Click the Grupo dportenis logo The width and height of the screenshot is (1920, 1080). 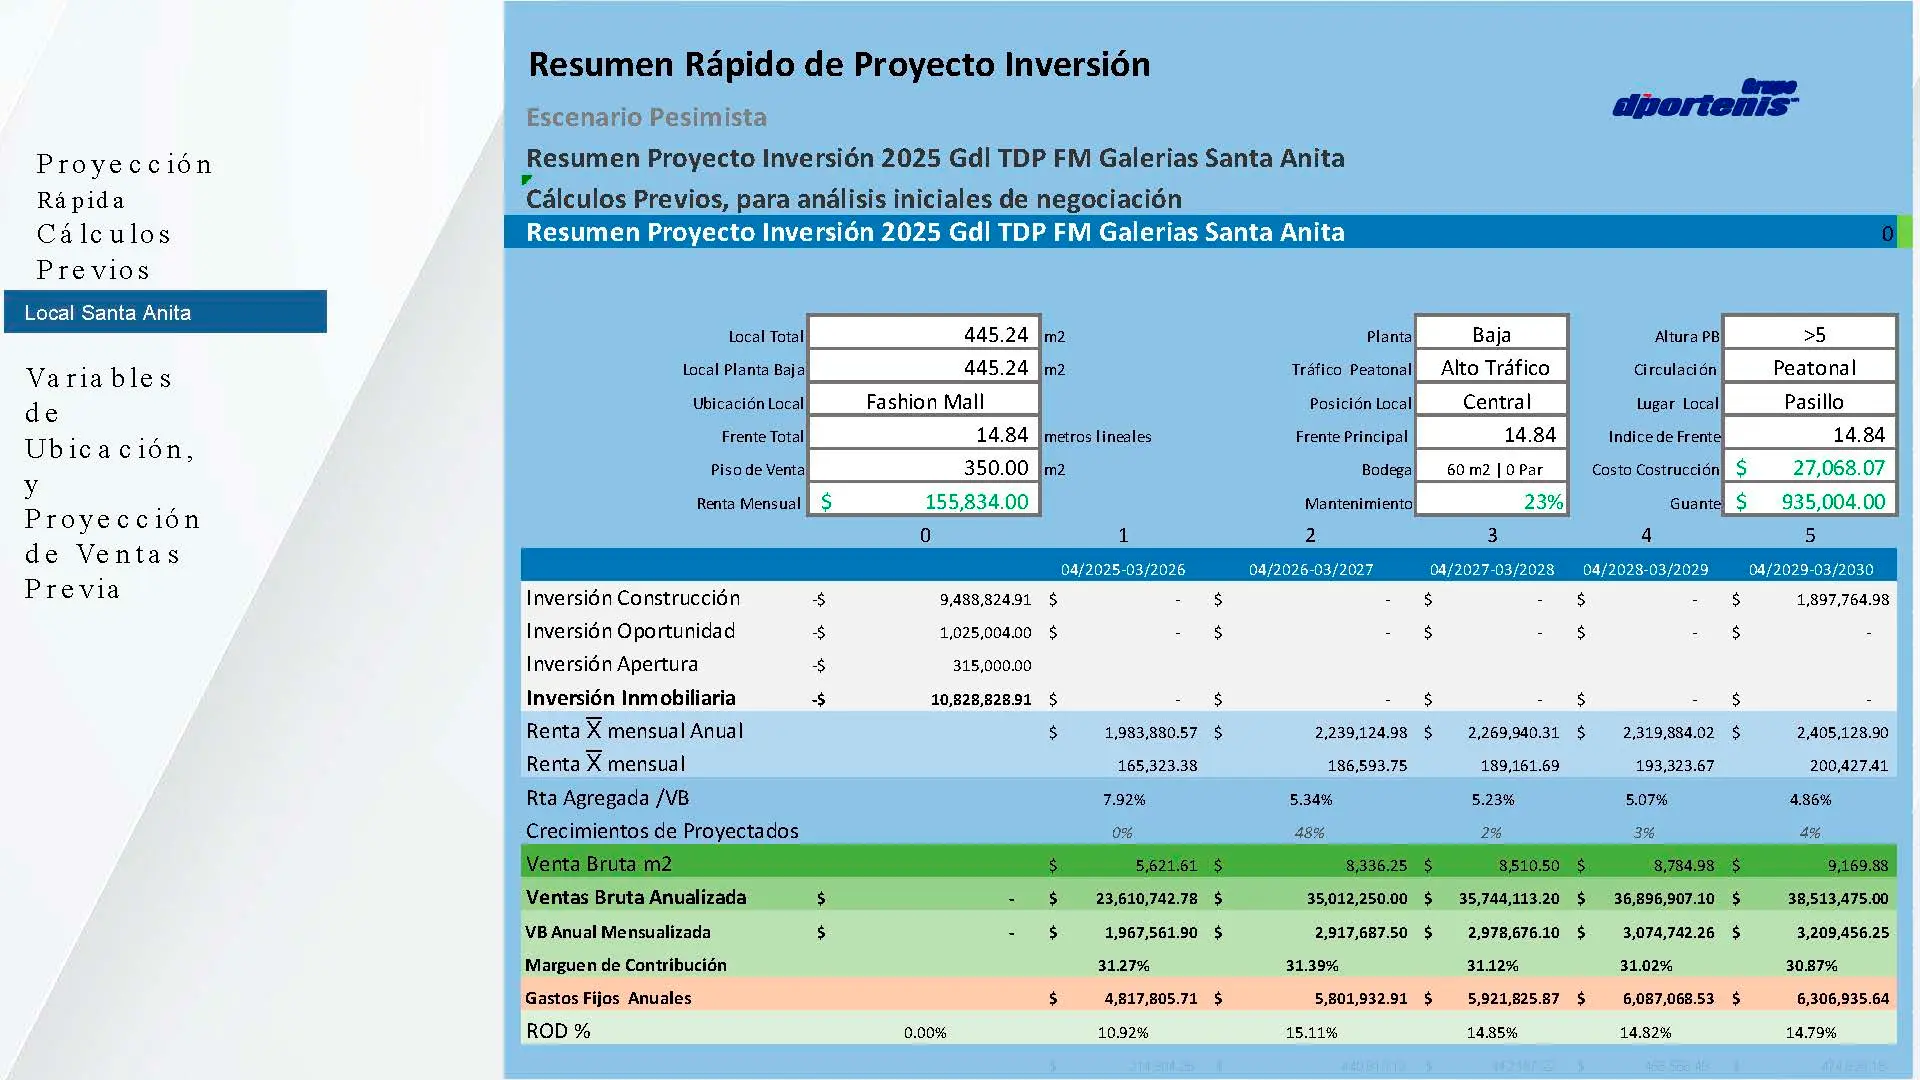[x=1705, y=99]
